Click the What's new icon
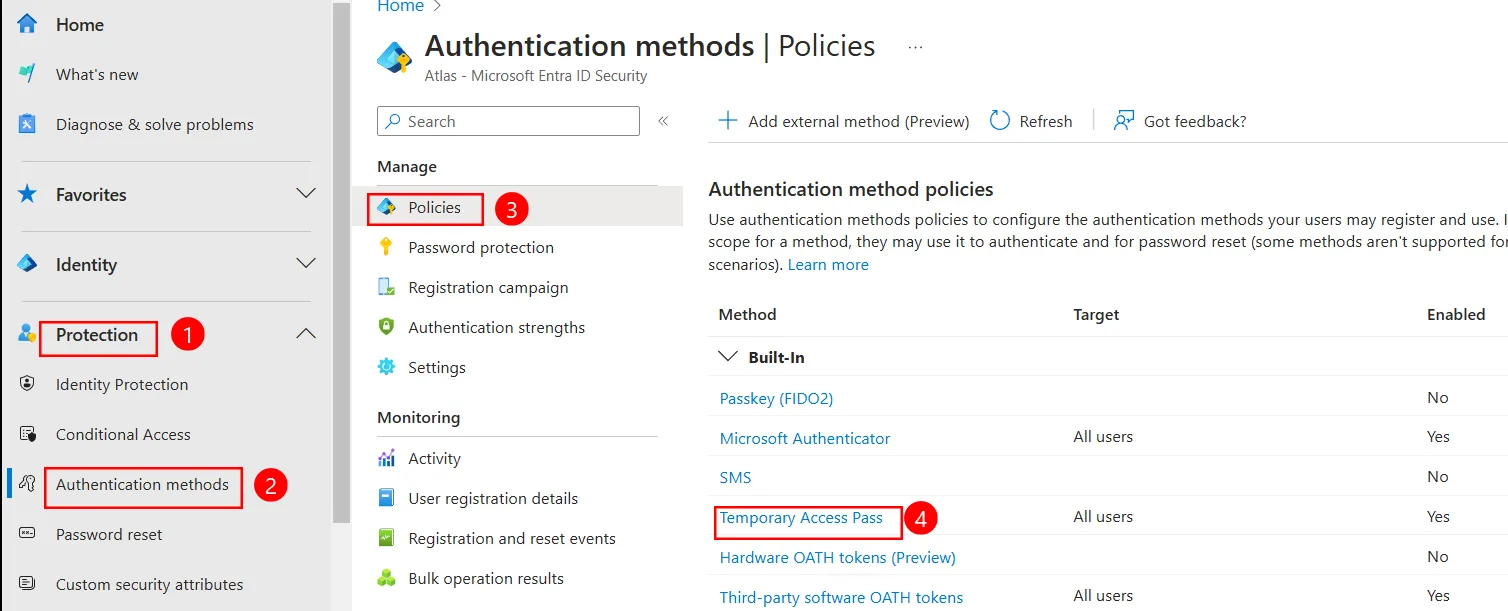 (27, 74)
